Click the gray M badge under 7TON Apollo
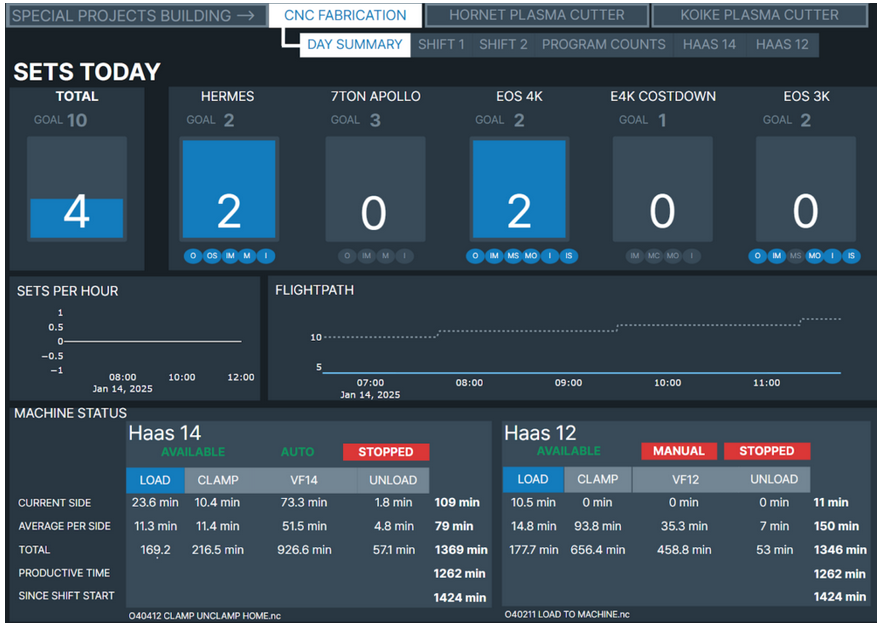This screenshot has height=625, width=879. click(x=385, y=256)
